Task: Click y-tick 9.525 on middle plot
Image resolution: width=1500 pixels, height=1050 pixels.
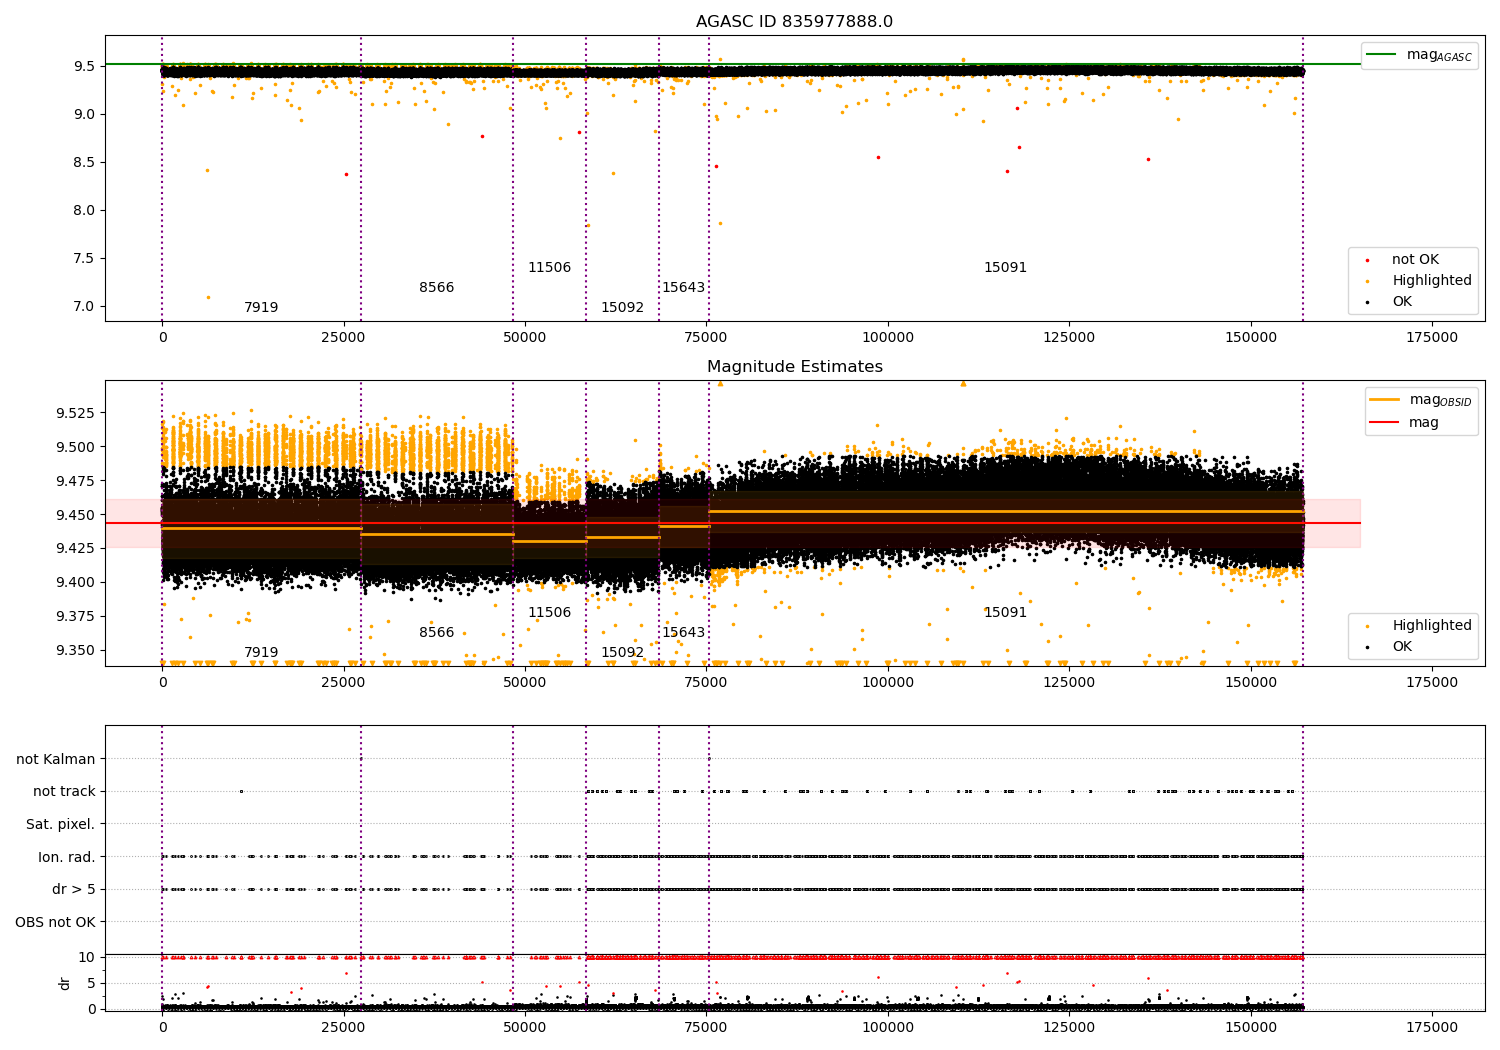Action: point(74,413)
